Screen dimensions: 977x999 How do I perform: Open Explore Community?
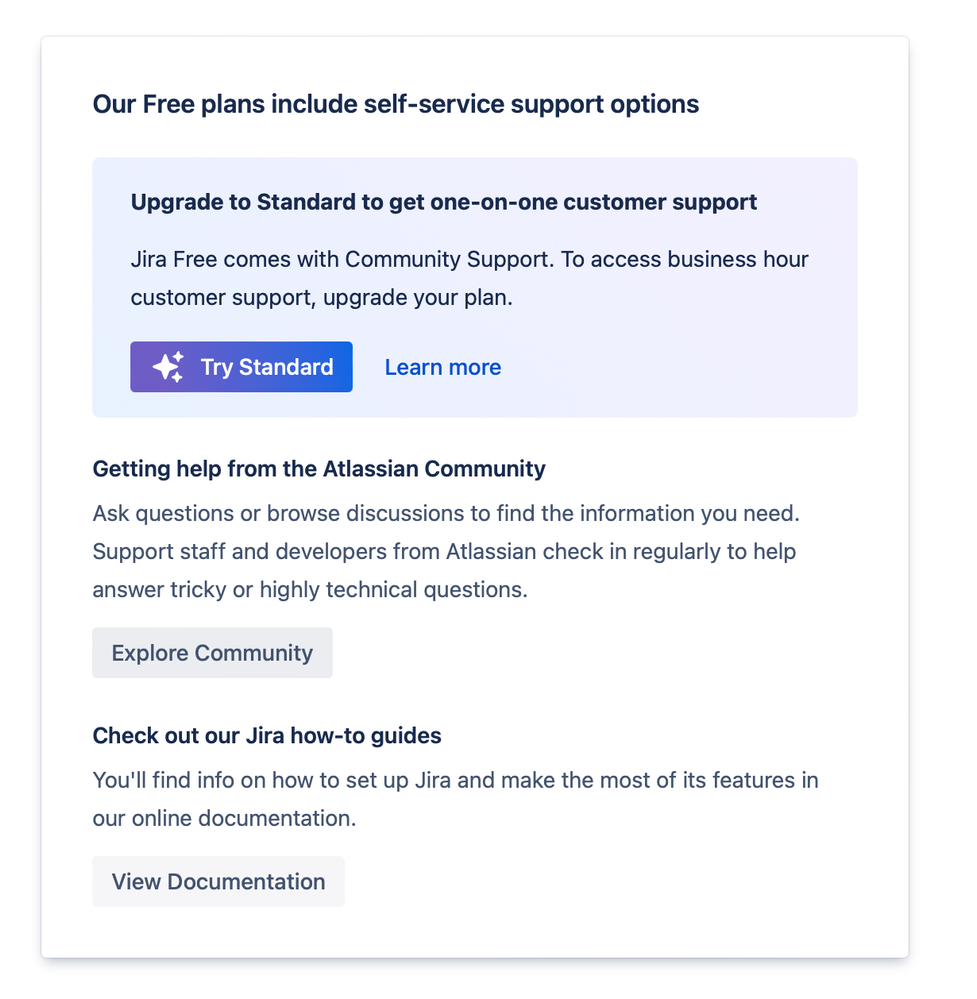[x=212, y=652]
